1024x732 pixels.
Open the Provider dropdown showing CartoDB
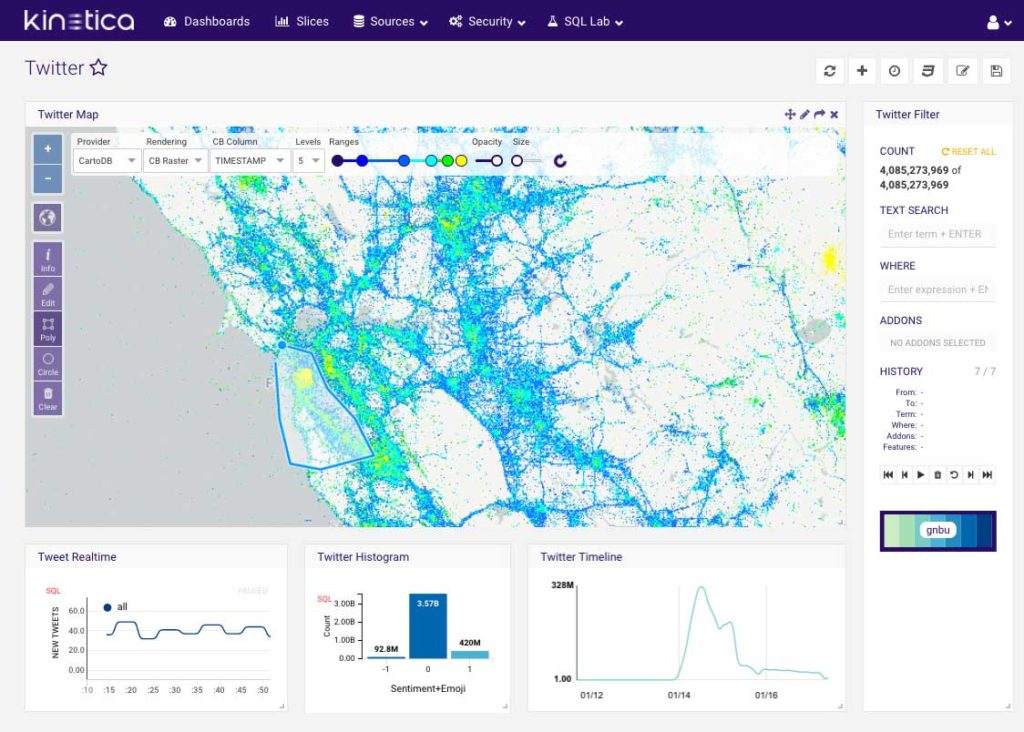pos(106,160)
